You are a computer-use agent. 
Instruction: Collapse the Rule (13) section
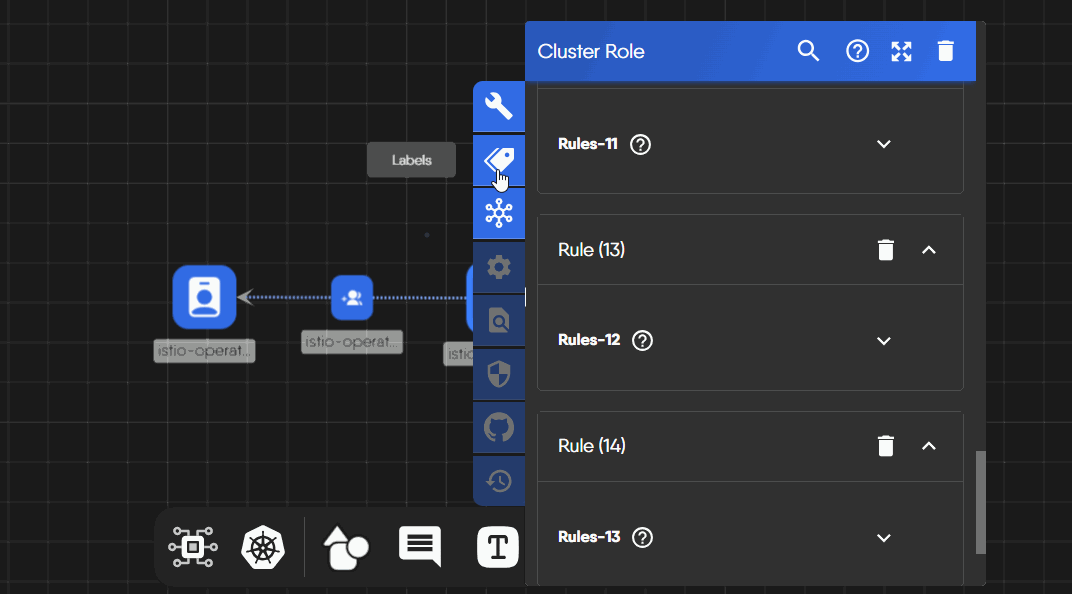928,250
